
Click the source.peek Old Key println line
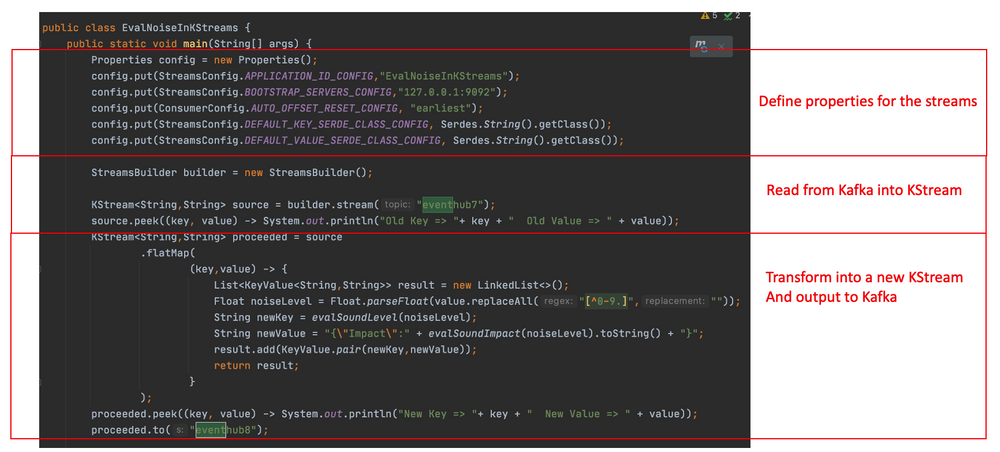pyautogui.click(x=385, y=221)
